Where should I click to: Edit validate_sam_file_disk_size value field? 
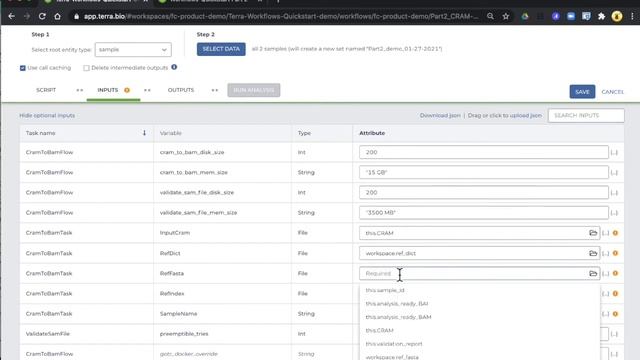click(x=484, y=192)
